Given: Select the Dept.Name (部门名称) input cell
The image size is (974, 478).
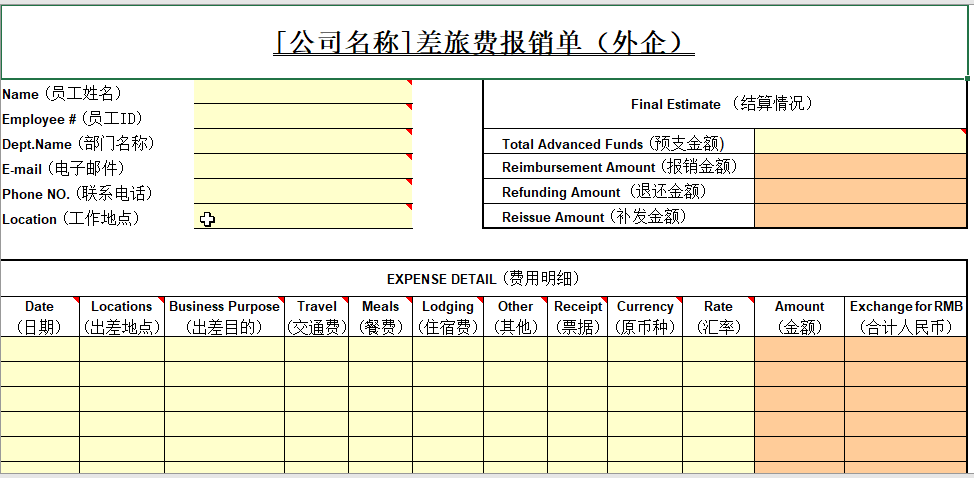Looking at the screenshot, I should click(302, 143).
